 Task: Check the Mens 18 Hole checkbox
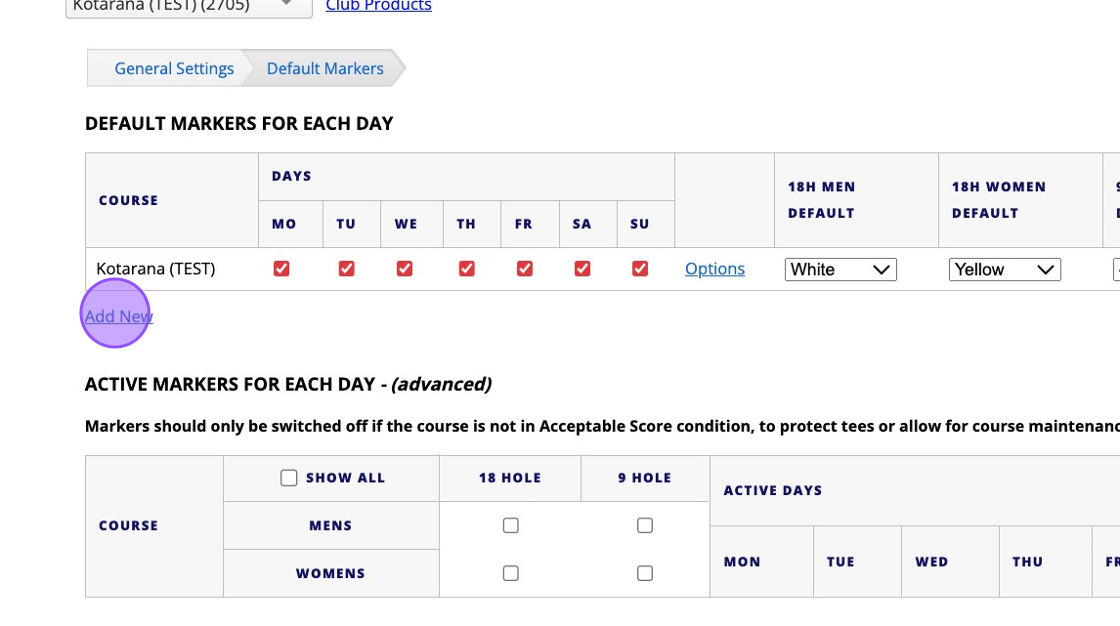click(510, 526)
